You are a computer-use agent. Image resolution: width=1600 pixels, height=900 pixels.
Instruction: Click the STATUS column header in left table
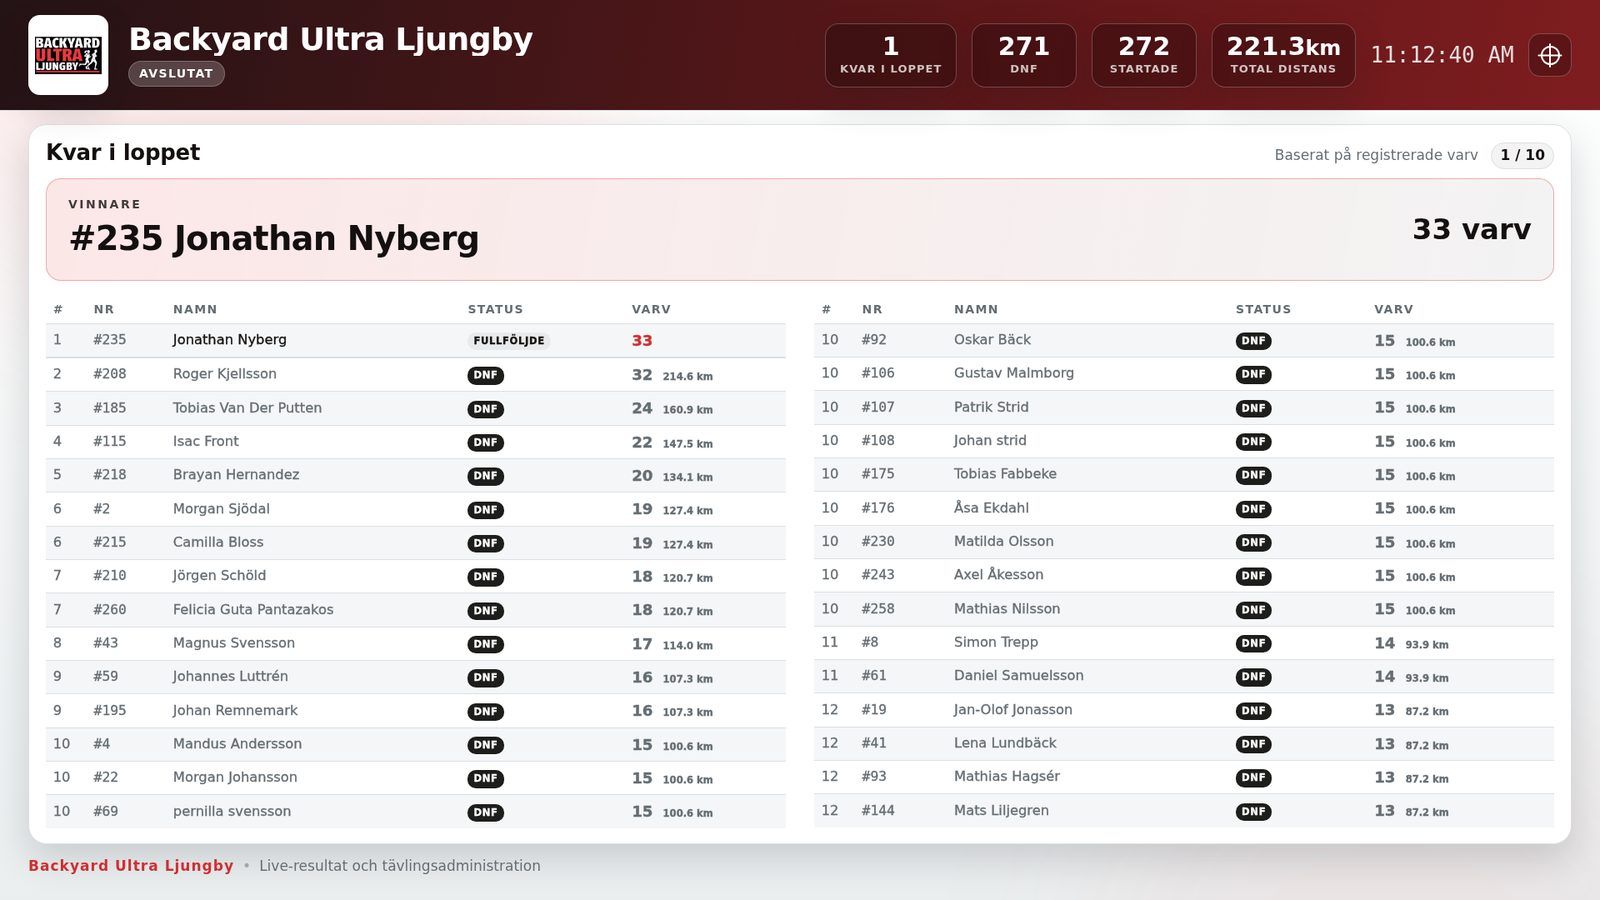(495, 310)
